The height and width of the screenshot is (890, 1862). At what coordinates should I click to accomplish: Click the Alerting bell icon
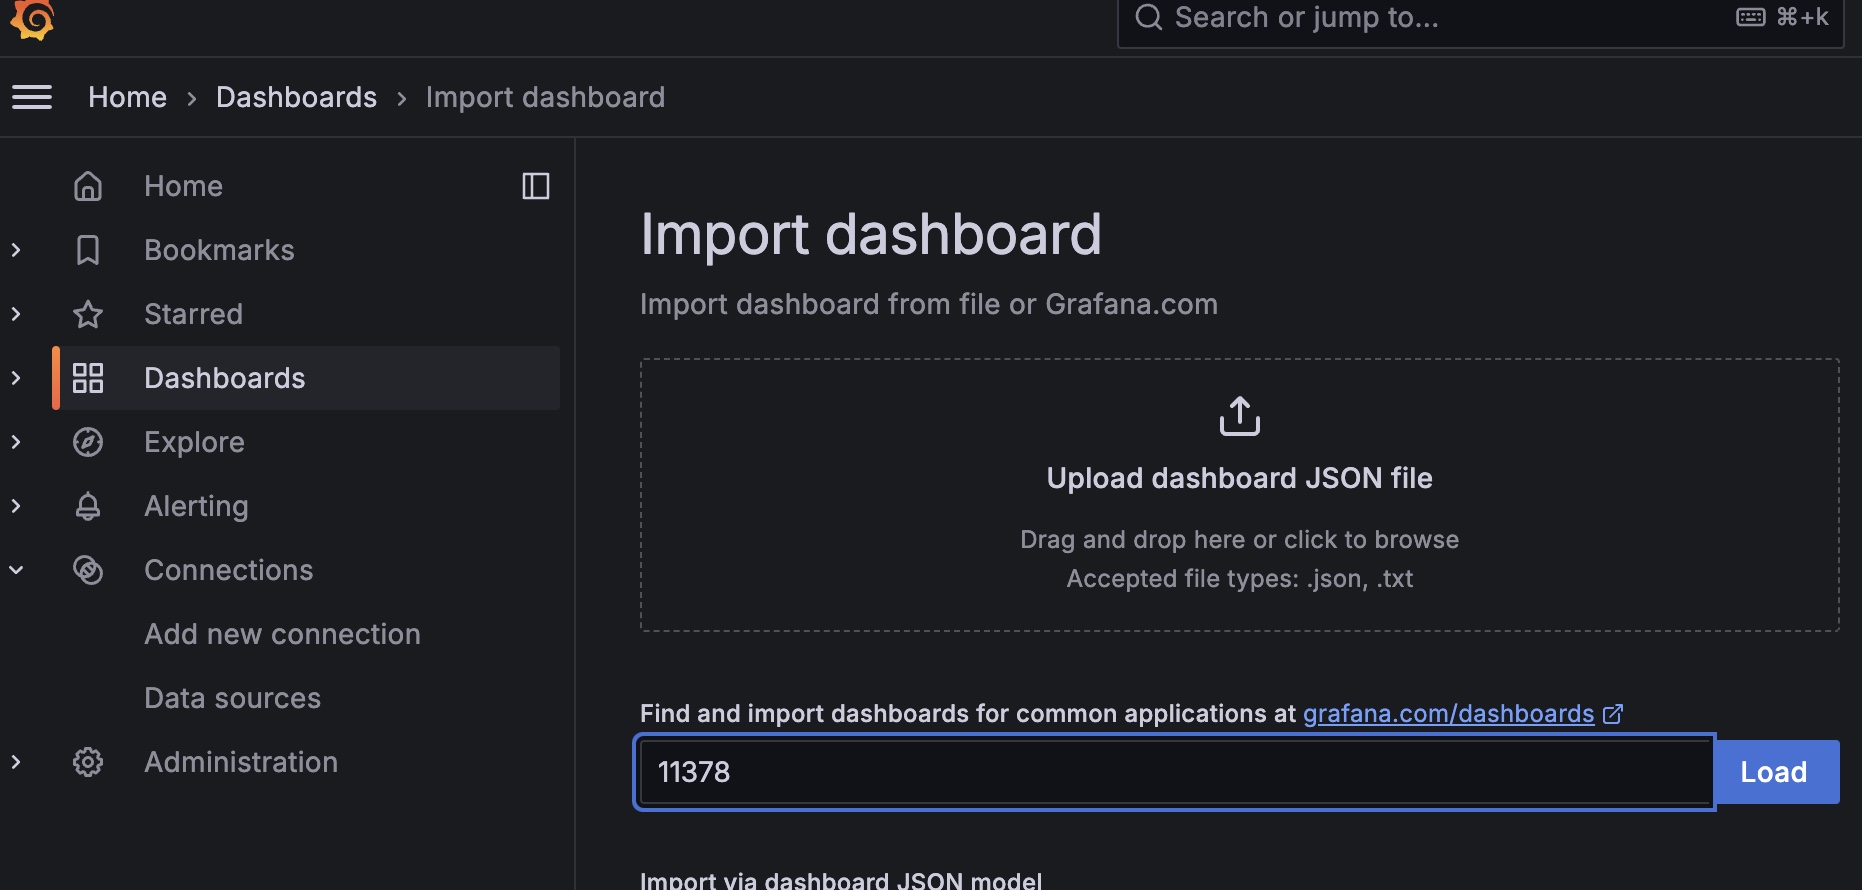[x=88, y=506]
